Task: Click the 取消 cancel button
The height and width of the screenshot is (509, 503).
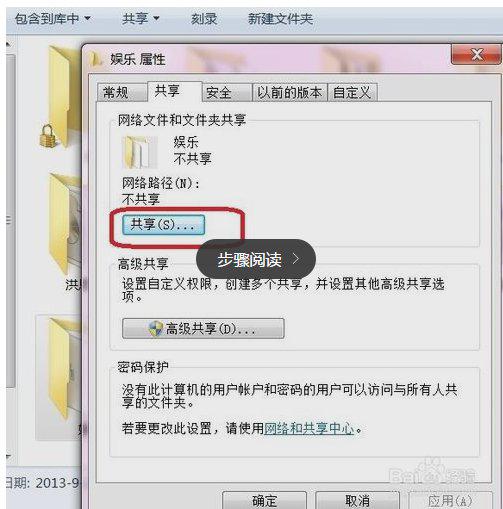Action: point(357,500)
